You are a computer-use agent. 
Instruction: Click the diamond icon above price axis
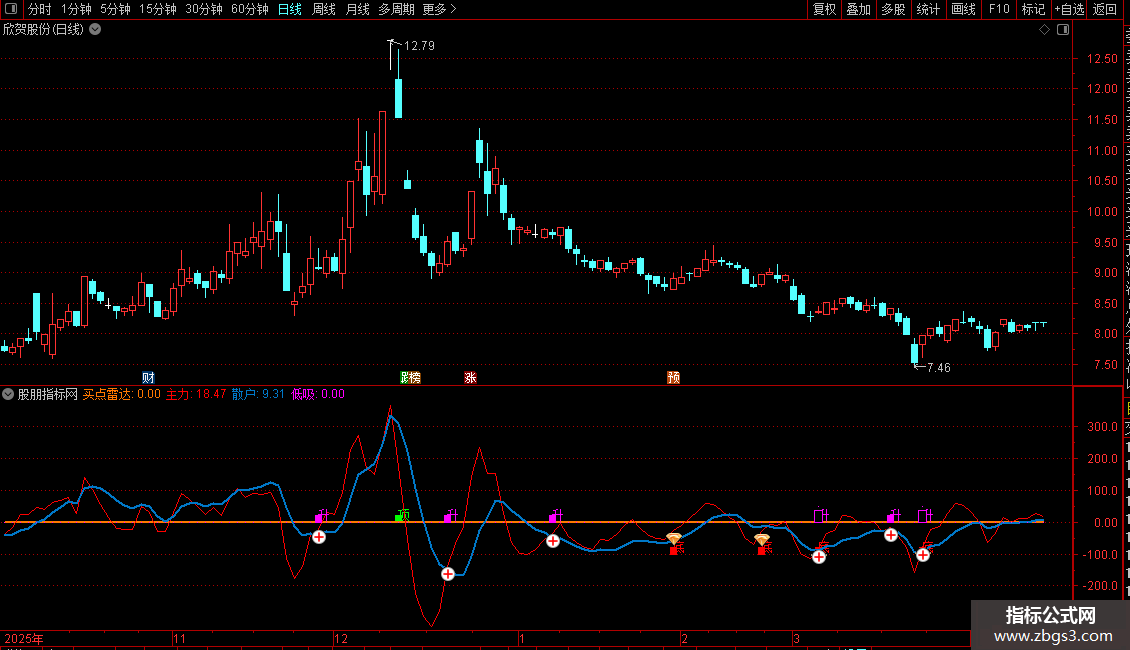1044,30
